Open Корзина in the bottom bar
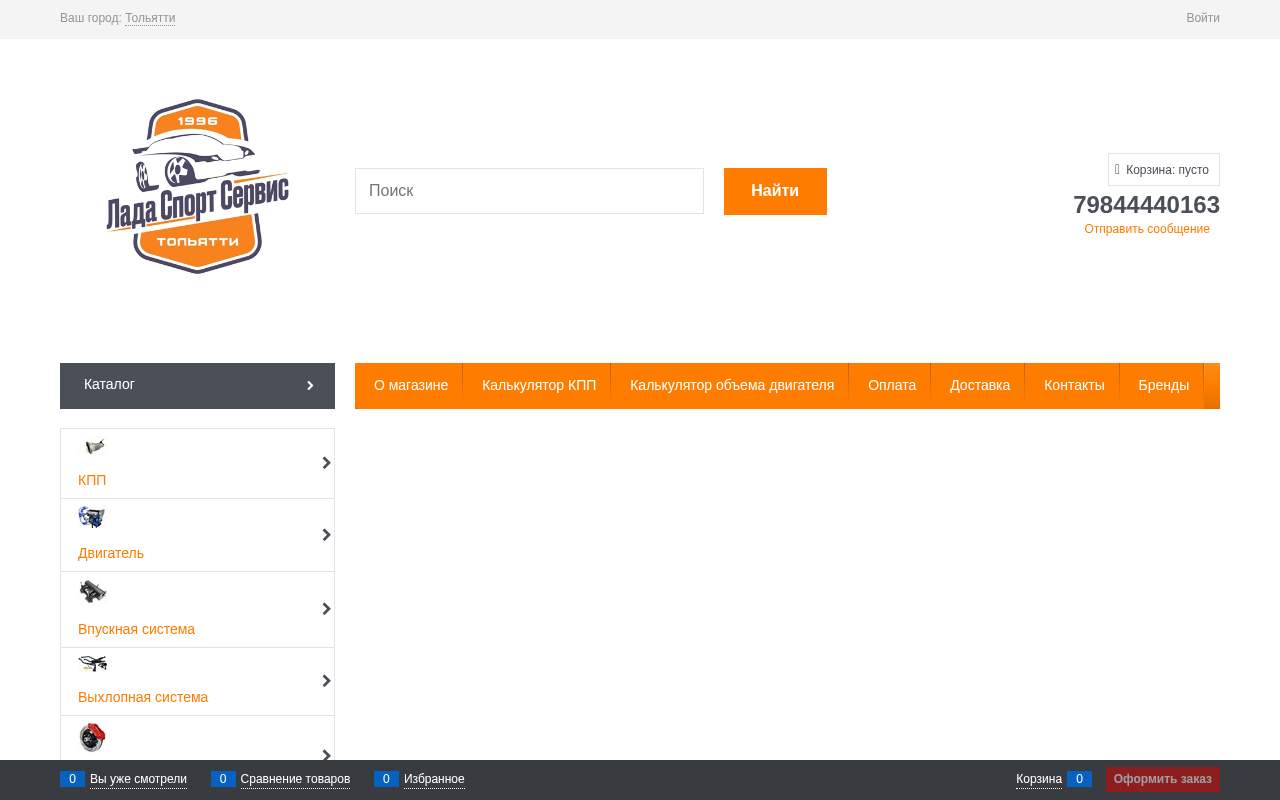This screenshot has width=1280, height=800. tap(1039, 779)
